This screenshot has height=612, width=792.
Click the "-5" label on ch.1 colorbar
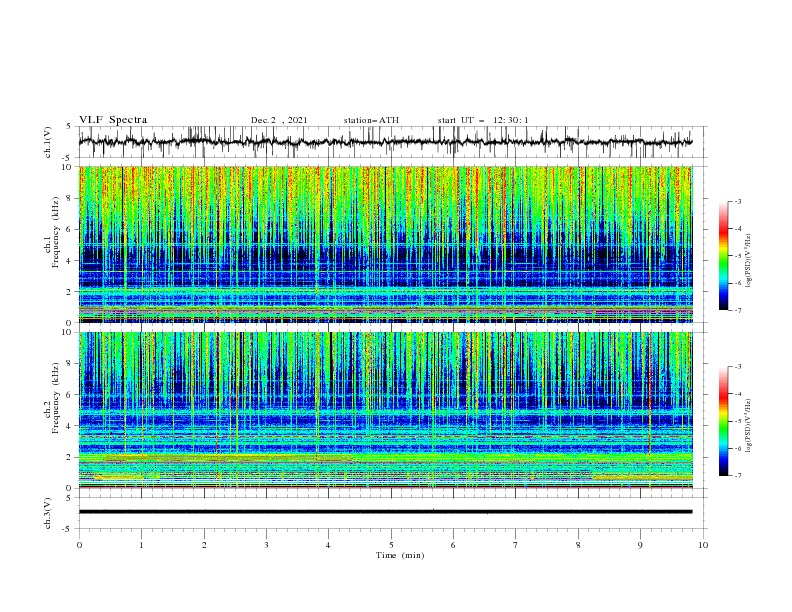pos(738,256)
